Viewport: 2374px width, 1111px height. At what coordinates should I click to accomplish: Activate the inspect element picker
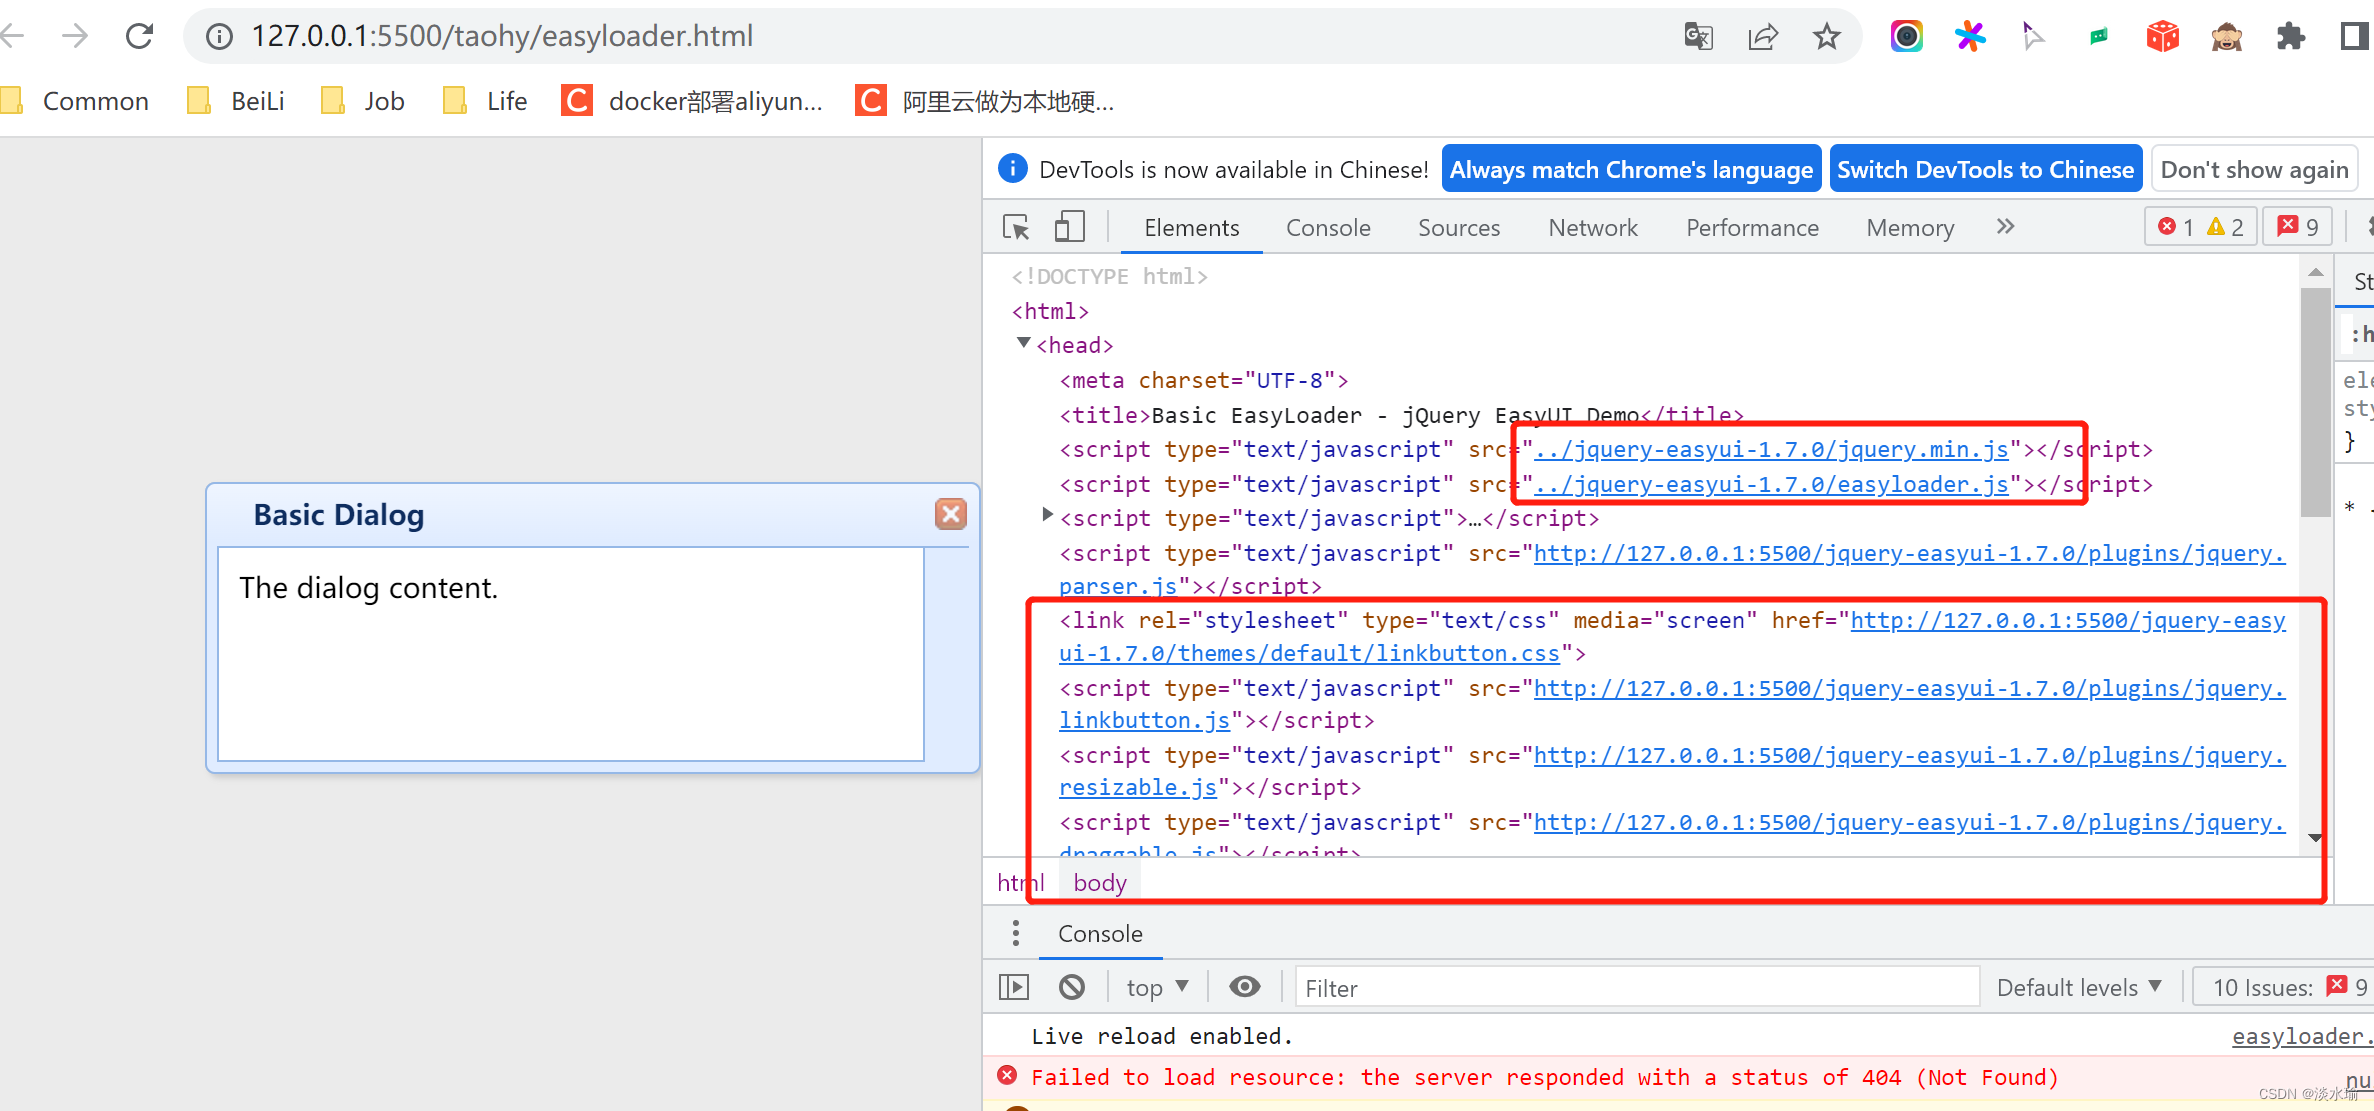pyautogui.click(x=1017, y=227)
